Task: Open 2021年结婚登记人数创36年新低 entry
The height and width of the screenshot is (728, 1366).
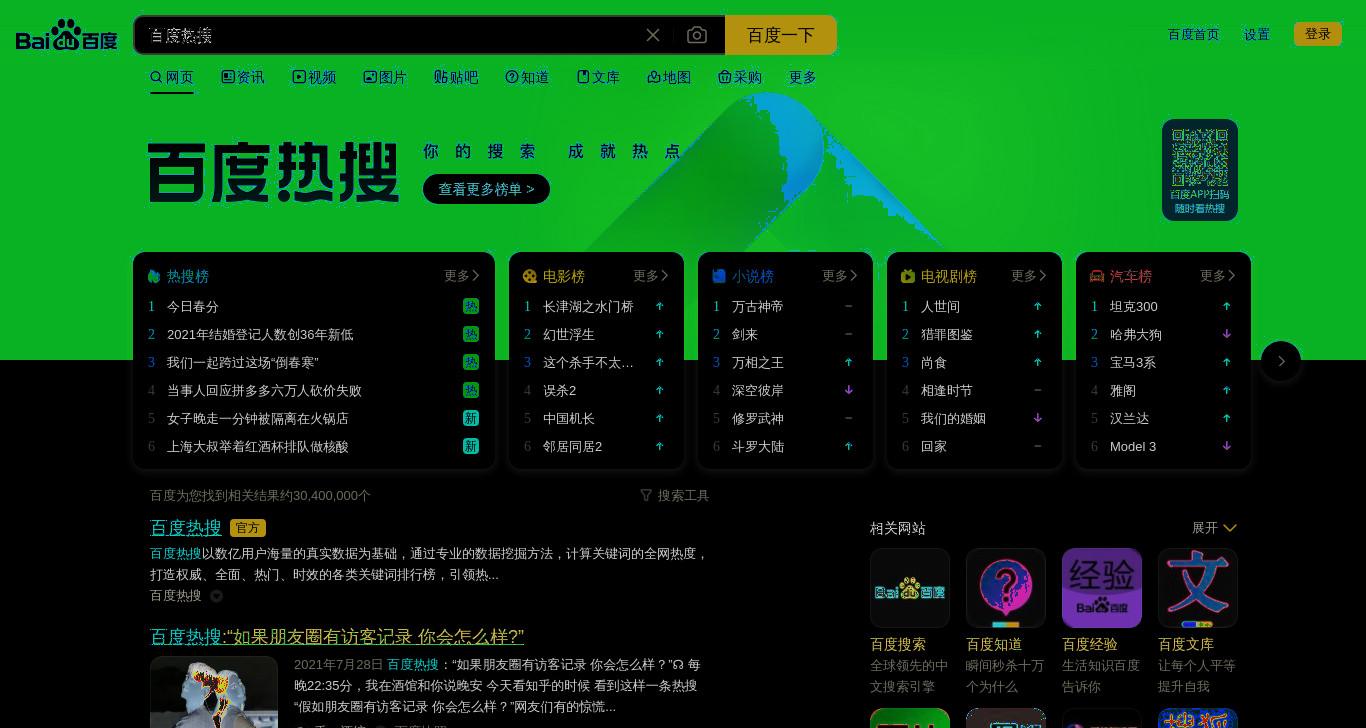Action: pos(260,334)
